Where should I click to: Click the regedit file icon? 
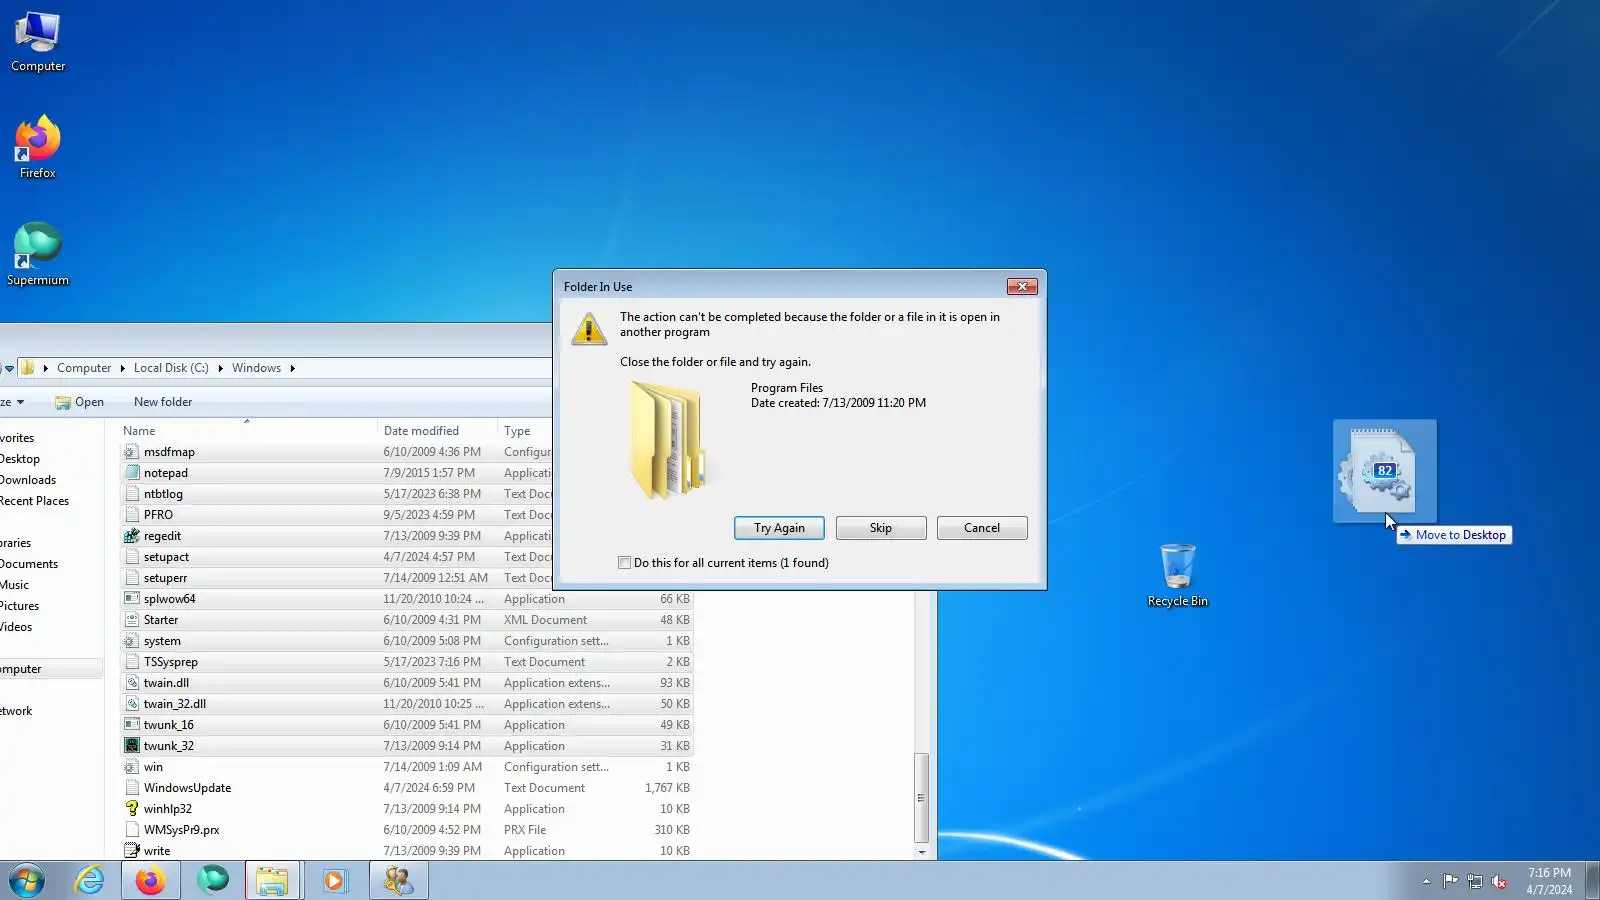[x=132, y=536]
